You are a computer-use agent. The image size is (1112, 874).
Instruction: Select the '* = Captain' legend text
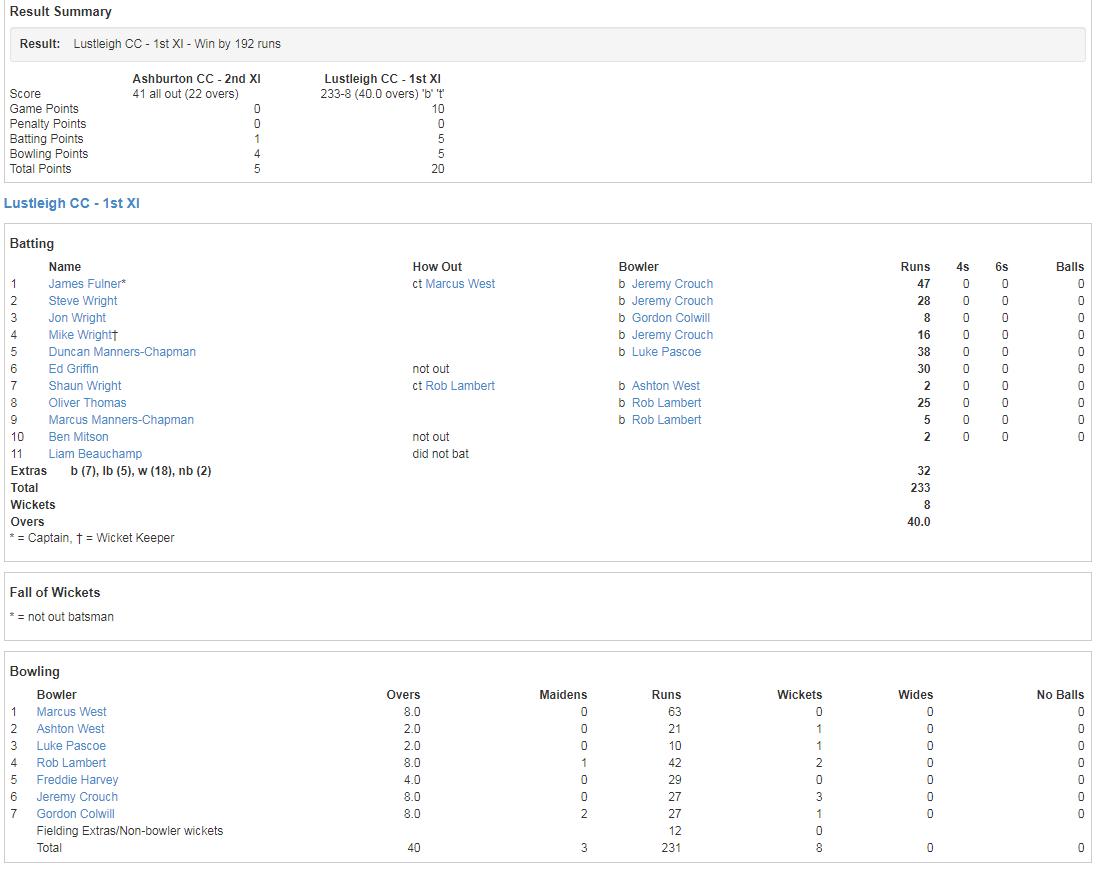click(x=39, y=538)
